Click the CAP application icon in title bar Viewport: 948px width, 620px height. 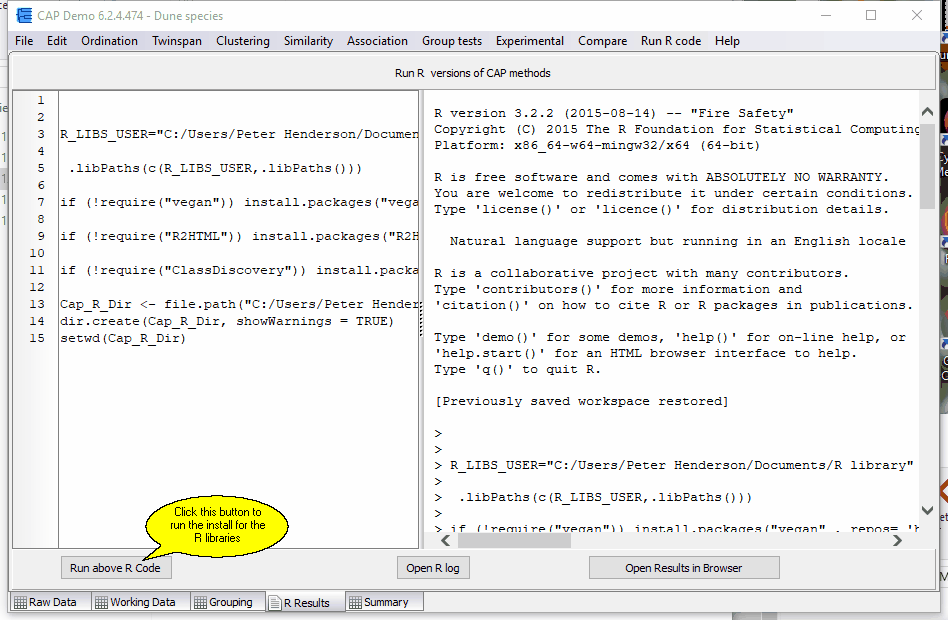pyautogui.click(x=24, y=16)
